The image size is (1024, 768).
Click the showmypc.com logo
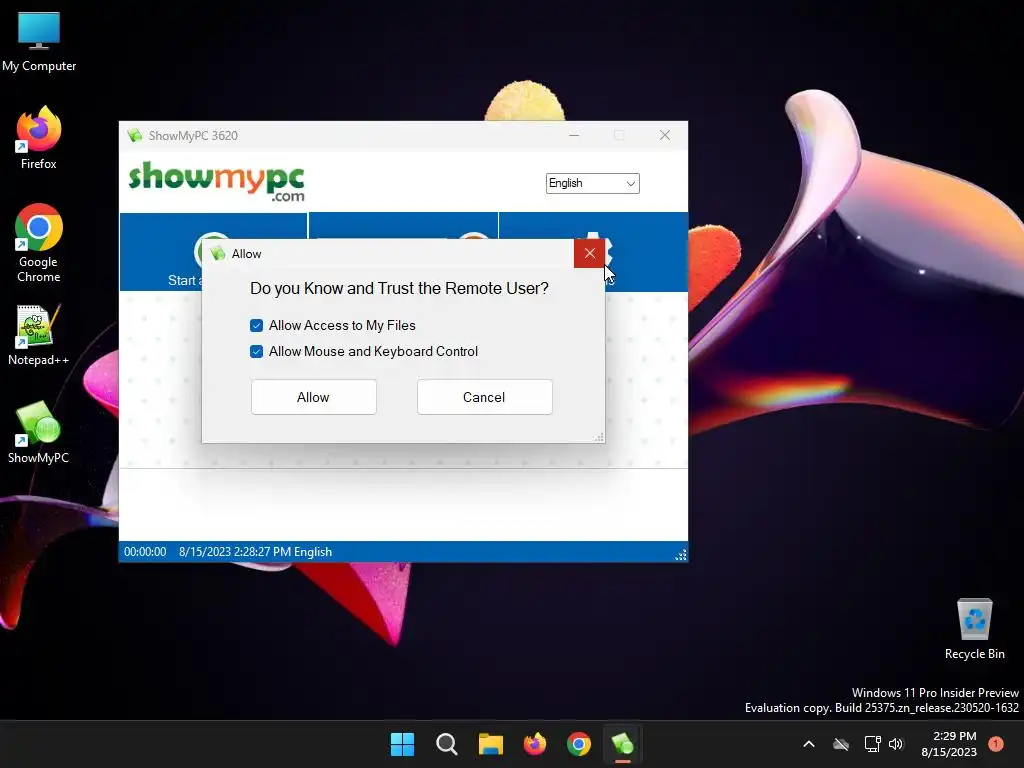[x=217, y=182]
